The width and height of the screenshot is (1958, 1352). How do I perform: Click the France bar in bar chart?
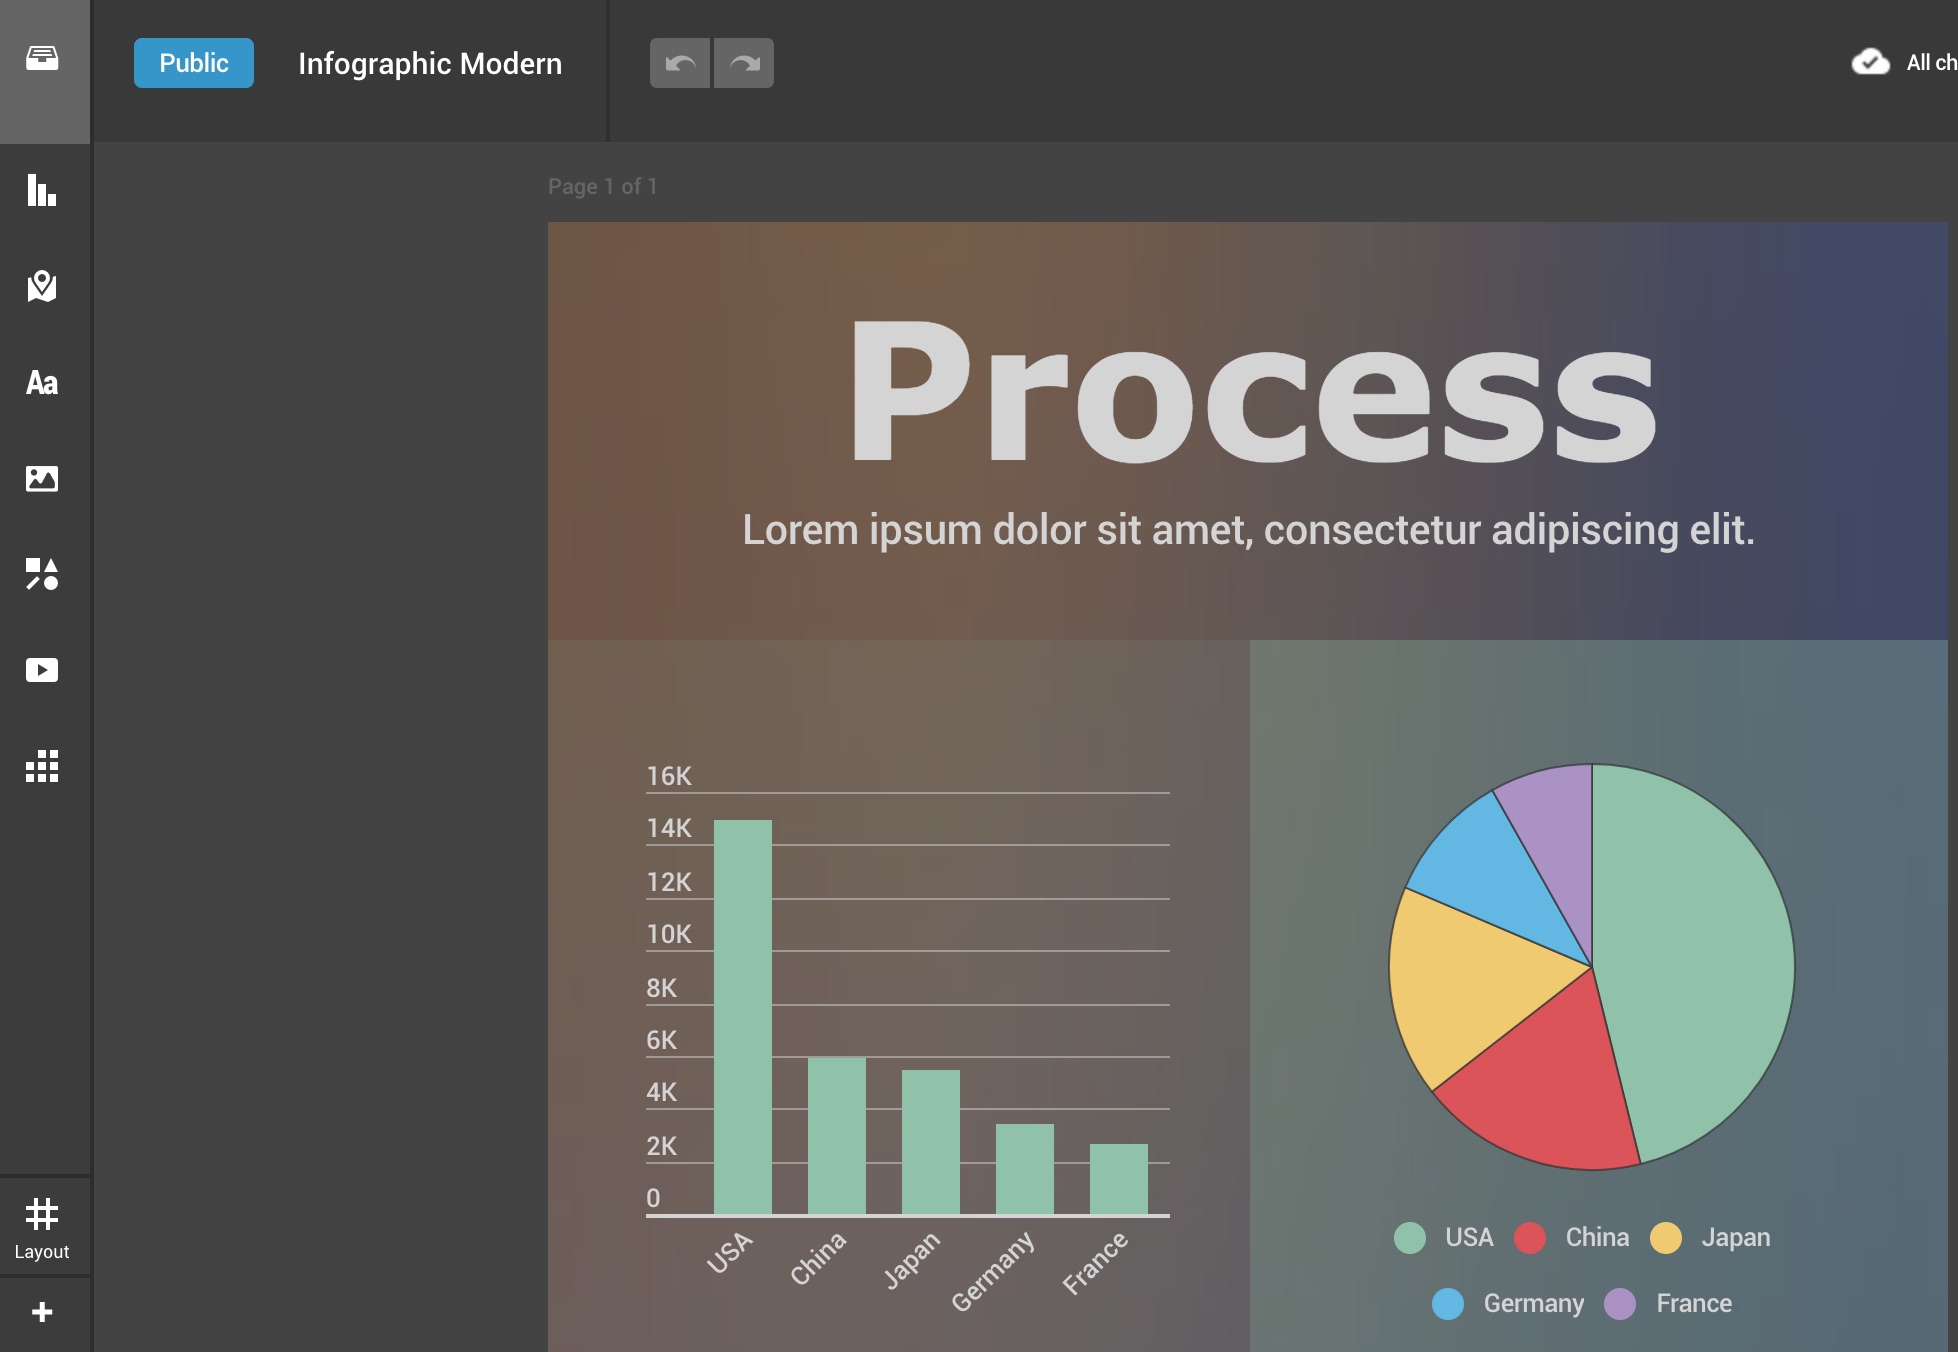[x=1119, y=1179]
